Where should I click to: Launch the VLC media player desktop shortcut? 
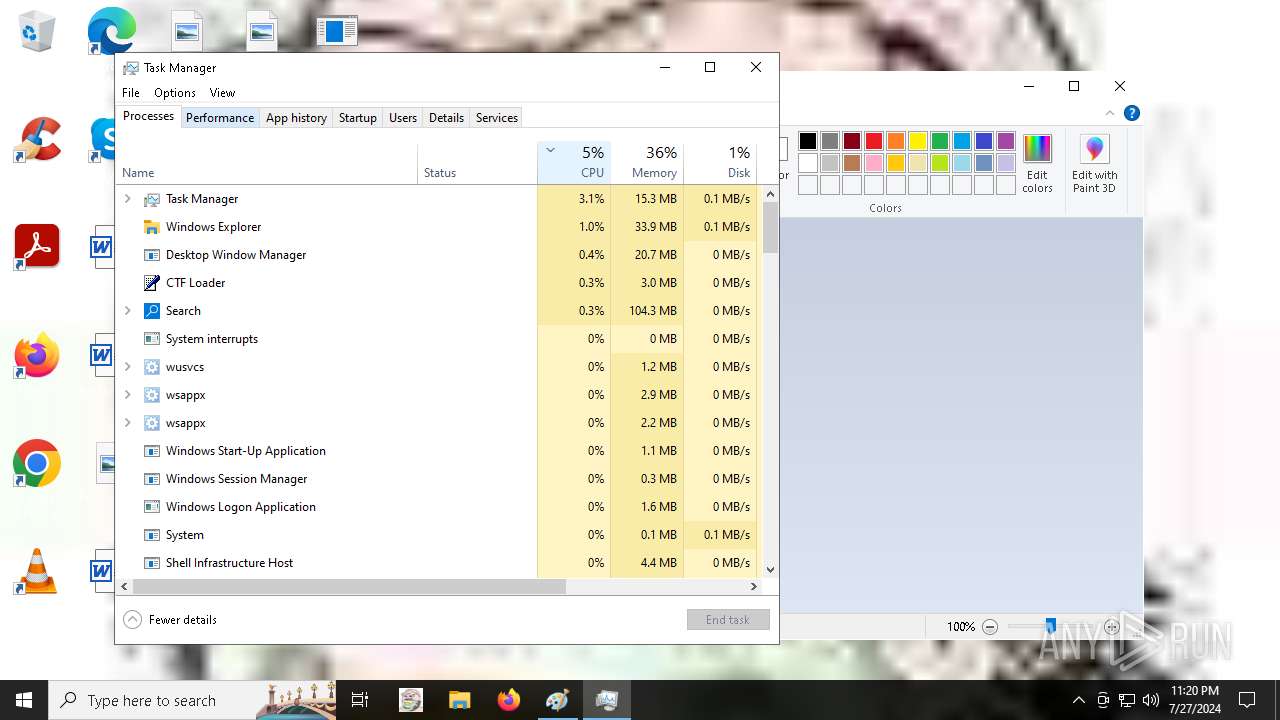coord(37,571)
